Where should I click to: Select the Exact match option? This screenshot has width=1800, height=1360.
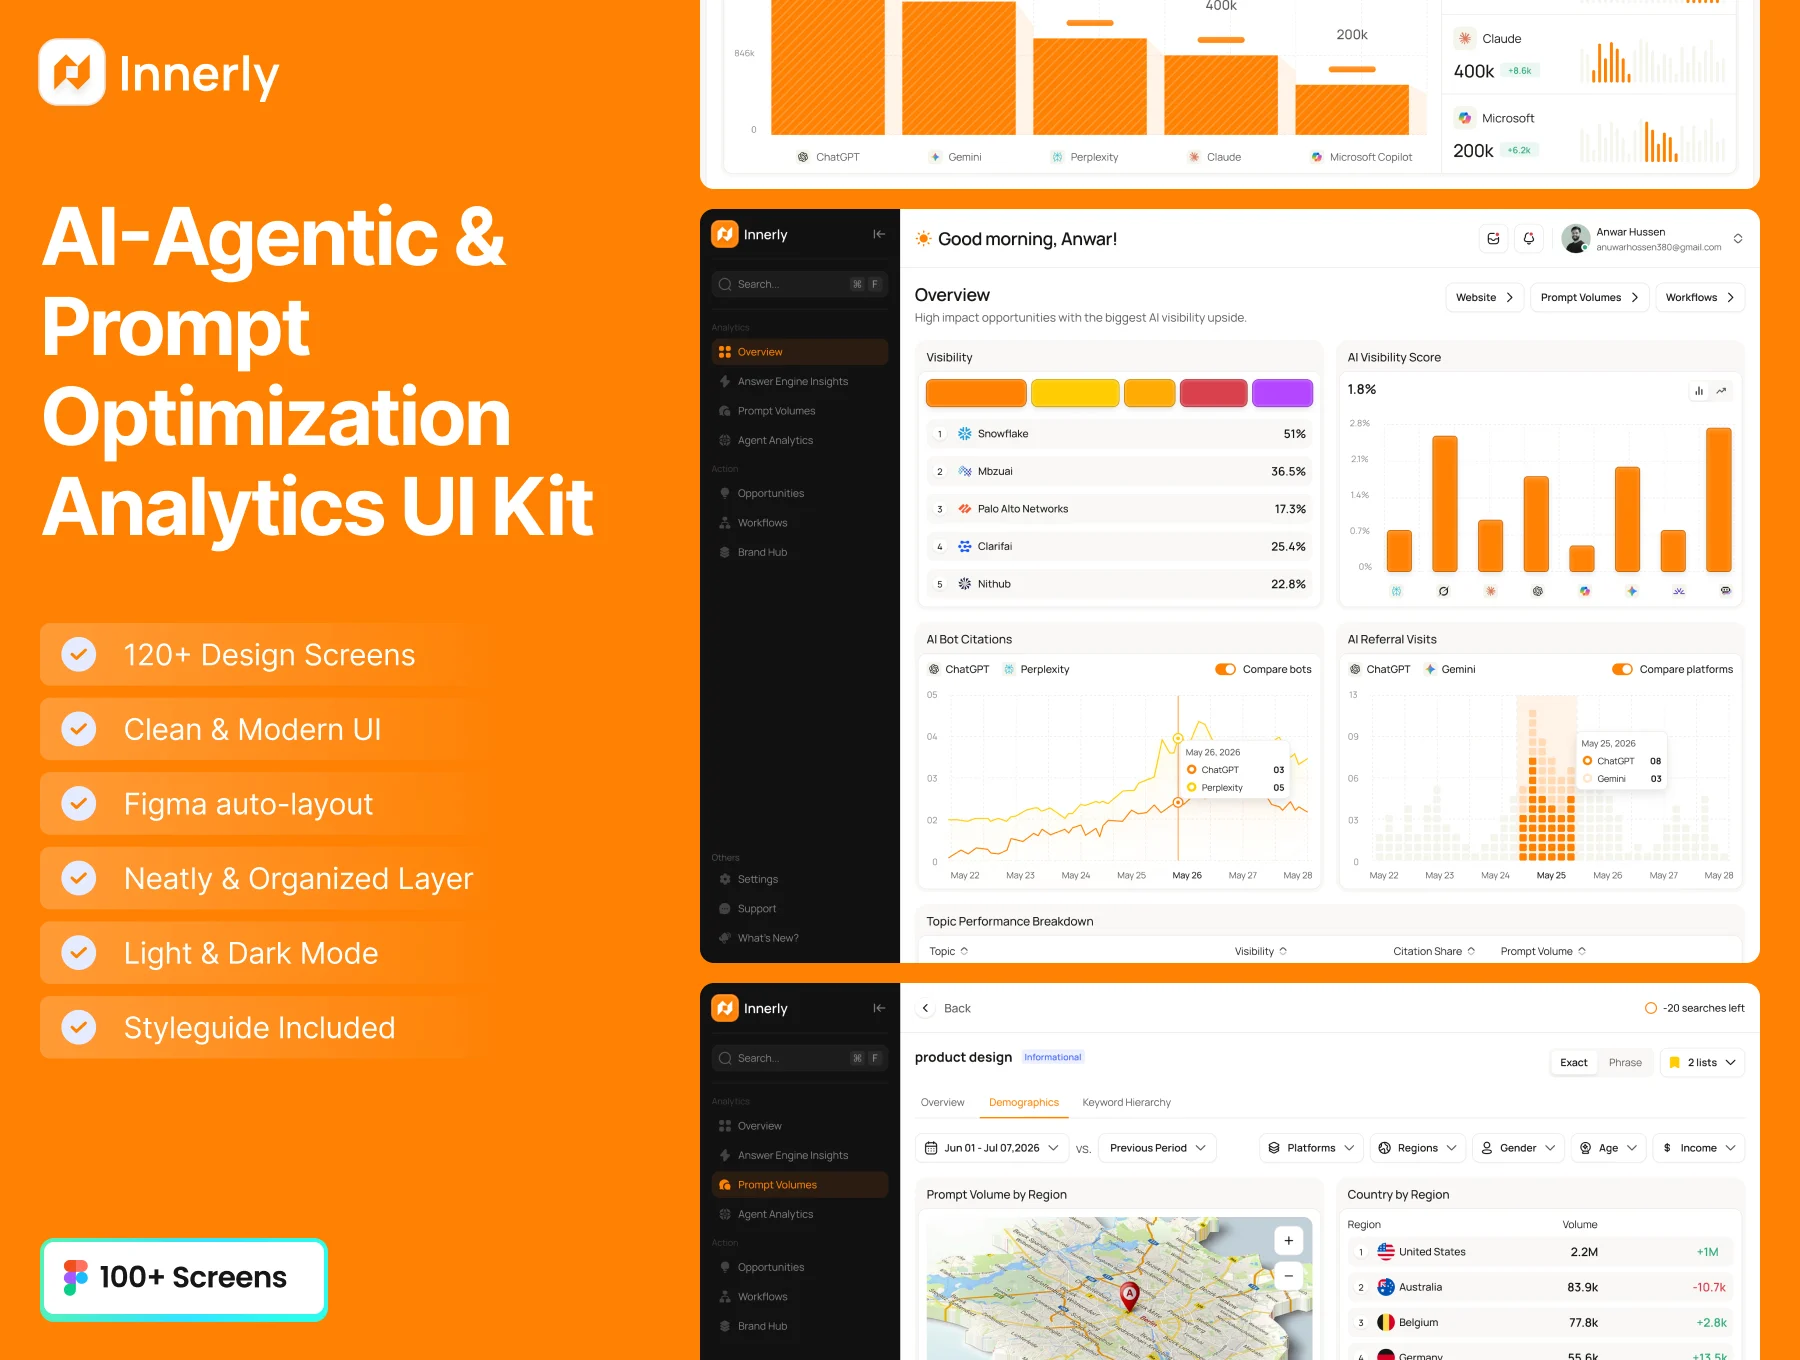(x=1573, y=1062)
